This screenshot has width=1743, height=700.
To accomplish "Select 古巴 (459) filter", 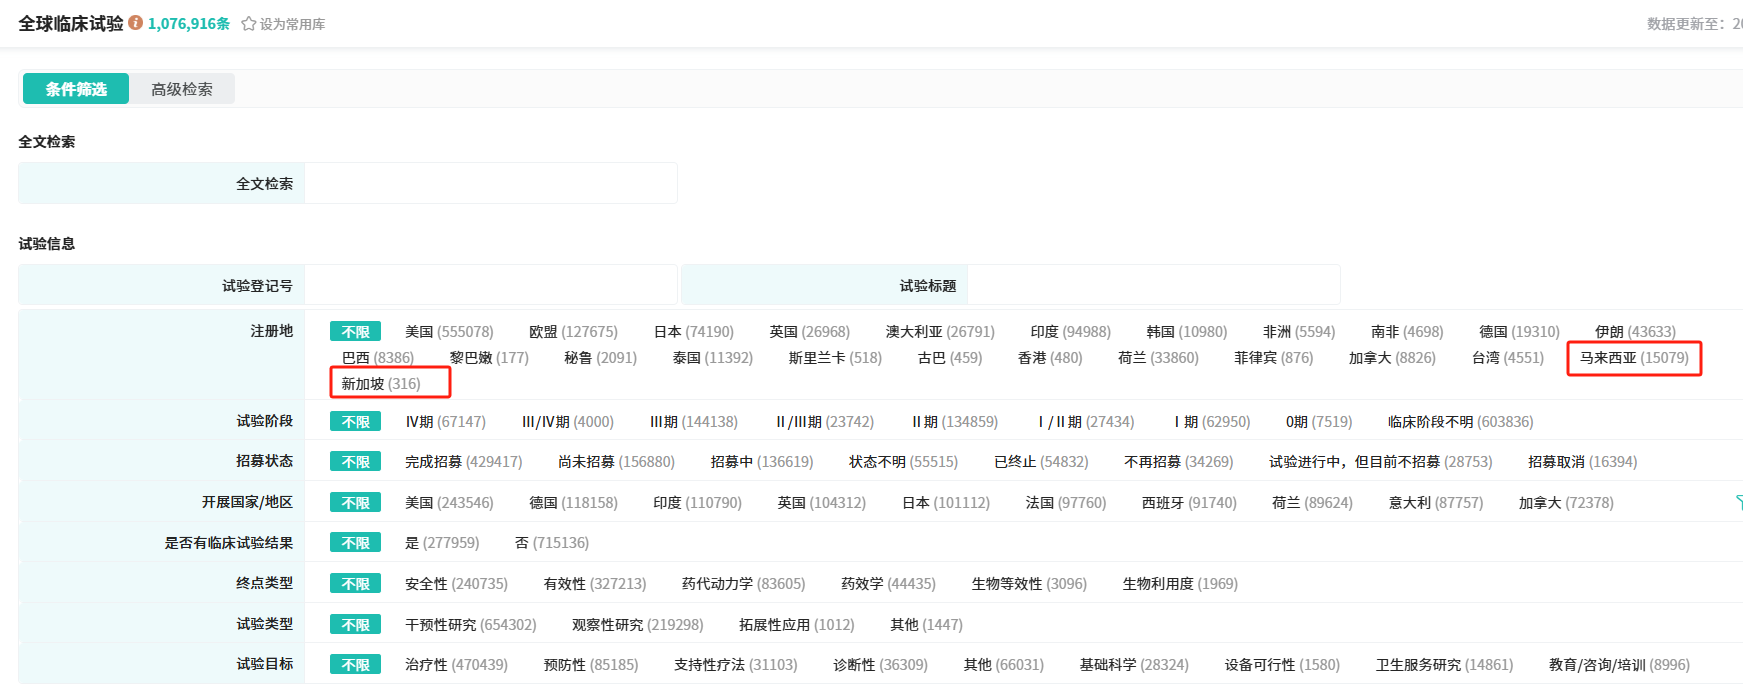I will tap(950, 358).
